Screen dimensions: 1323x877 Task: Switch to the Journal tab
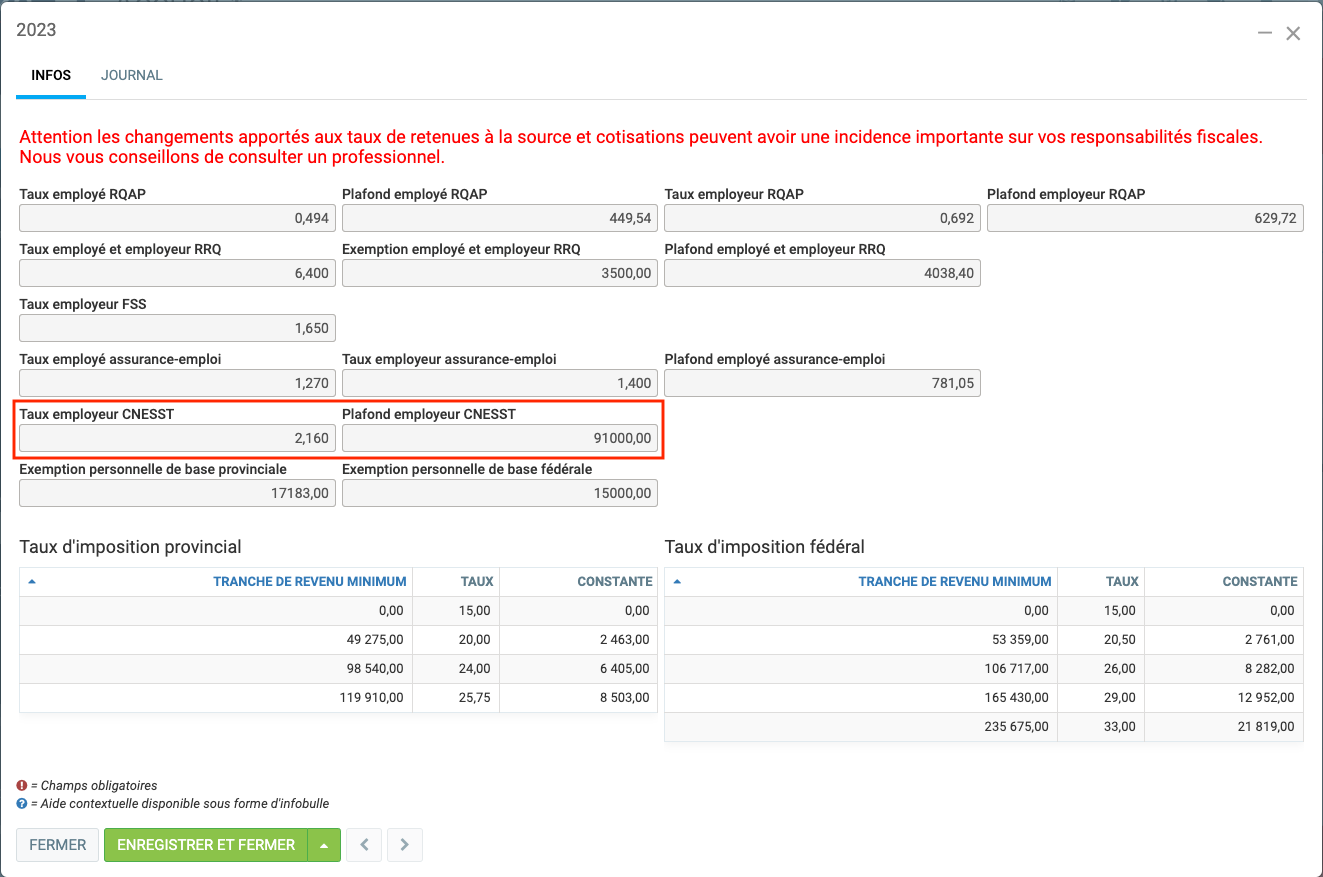131,75
